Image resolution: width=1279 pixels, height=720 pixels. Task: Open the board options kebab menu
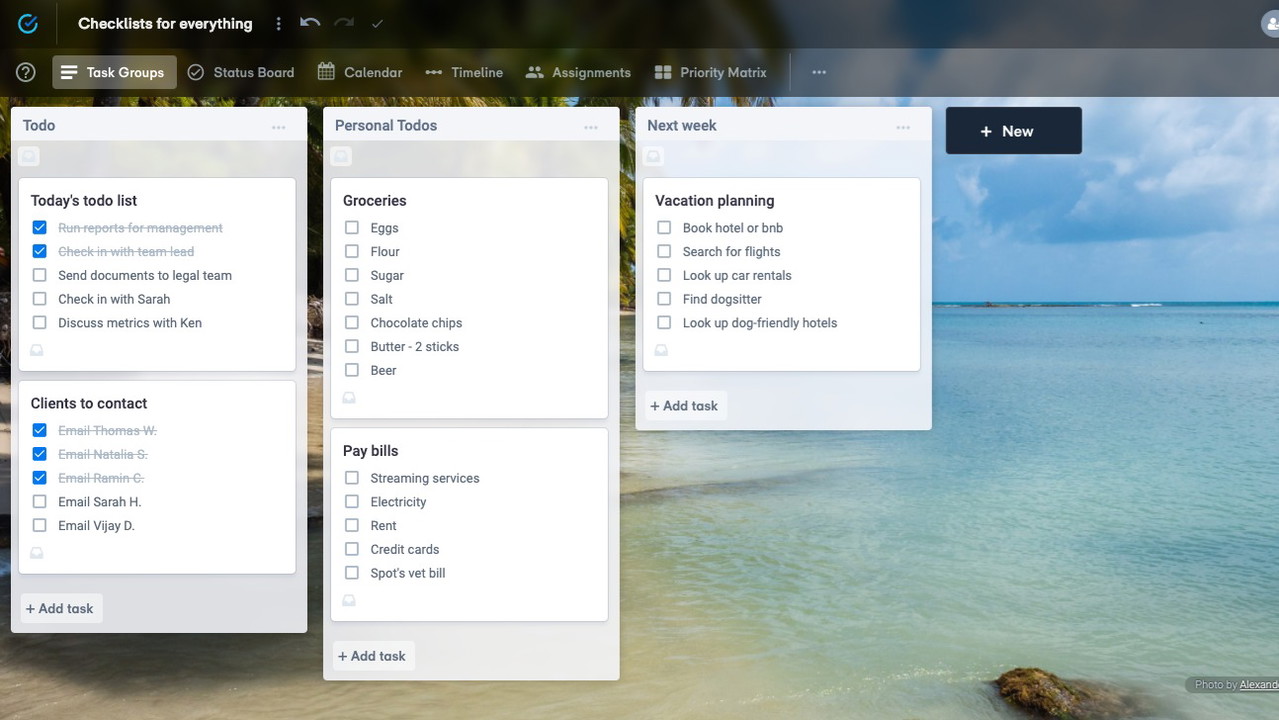coord(278,23)
